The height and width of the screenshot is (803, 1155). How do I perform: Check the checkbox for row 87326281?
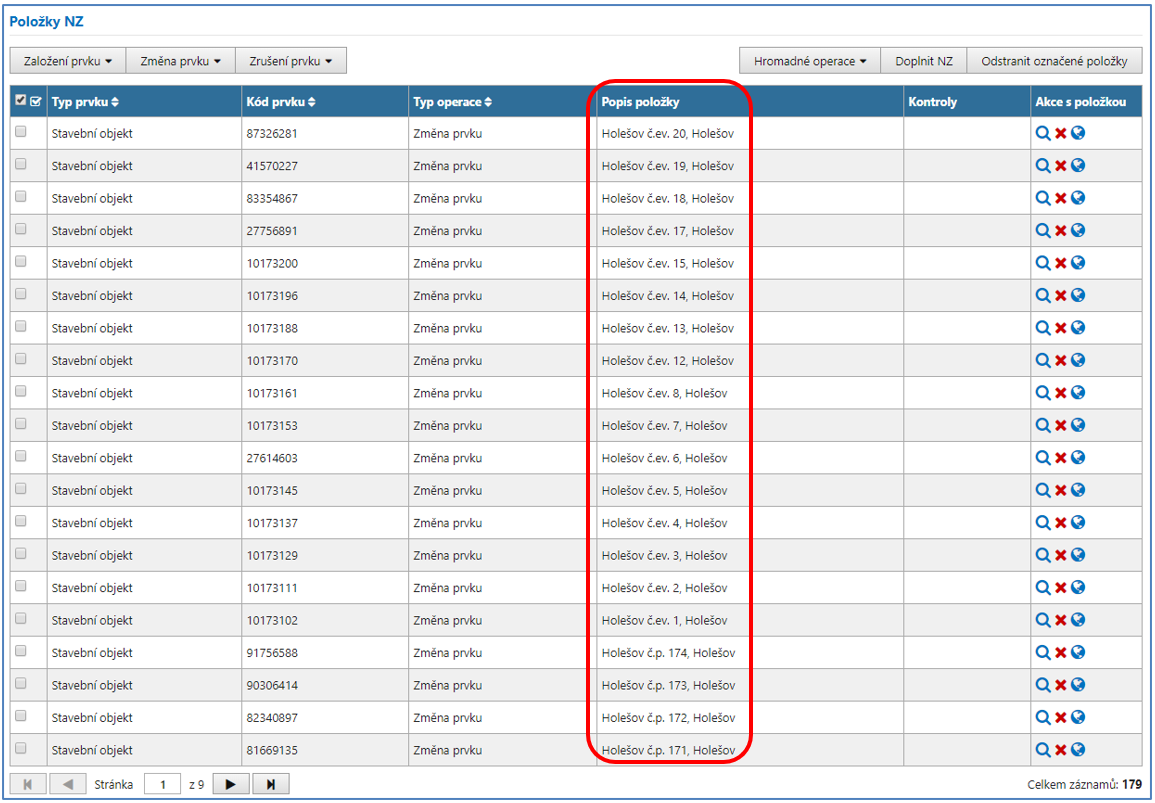point(21,132)
